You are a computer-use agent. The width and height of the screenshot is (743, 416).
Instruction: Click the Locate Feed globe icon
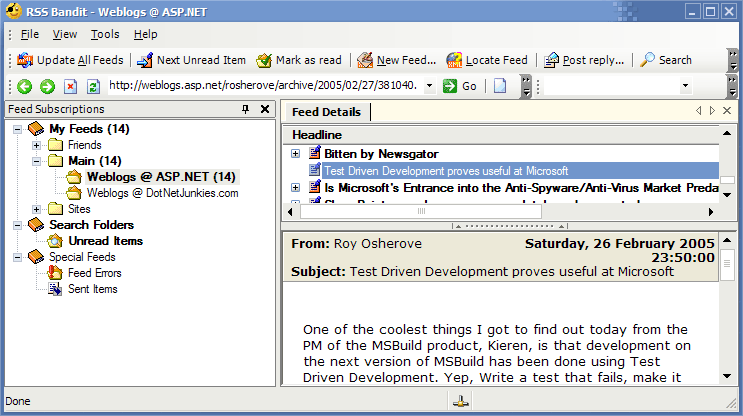tap(454, 60)
